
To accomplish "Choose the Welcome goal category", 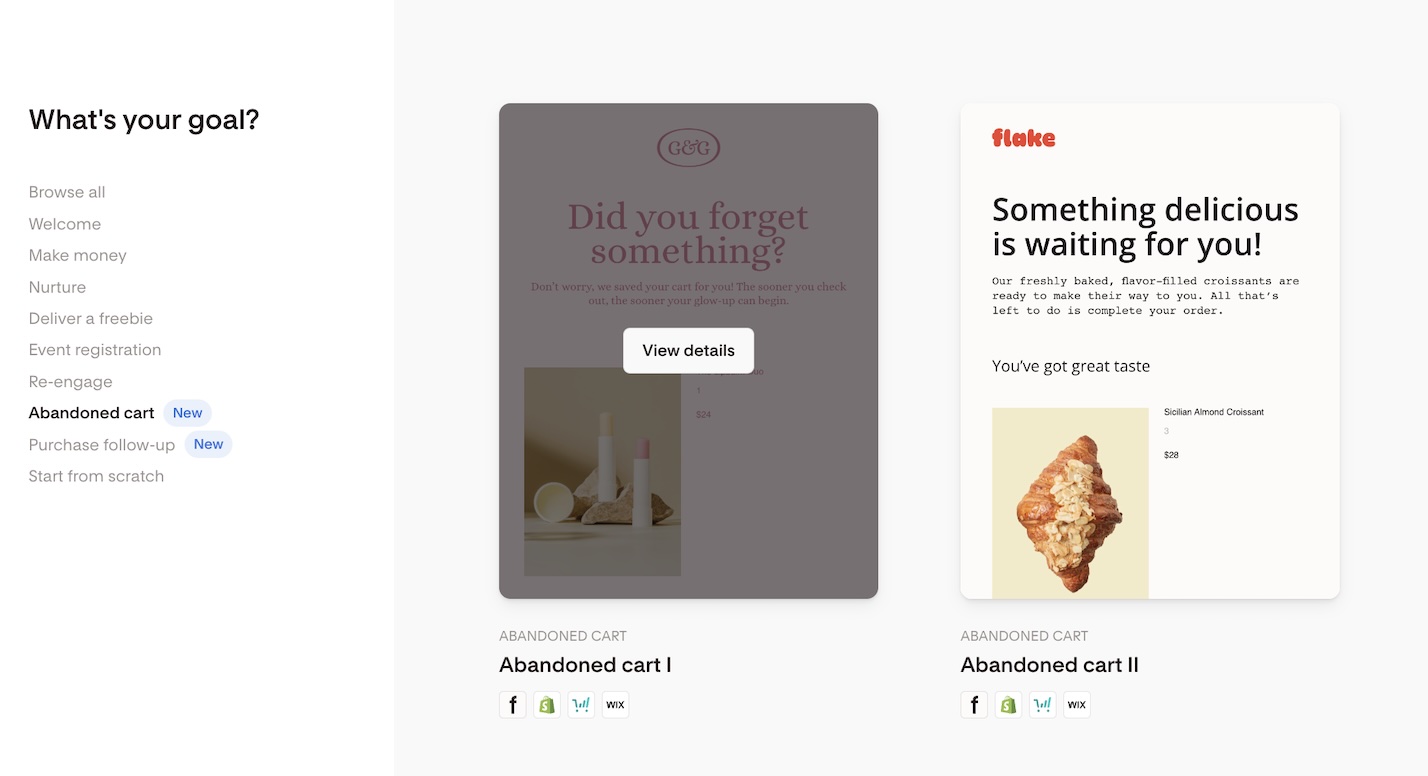I will [65, 224].
